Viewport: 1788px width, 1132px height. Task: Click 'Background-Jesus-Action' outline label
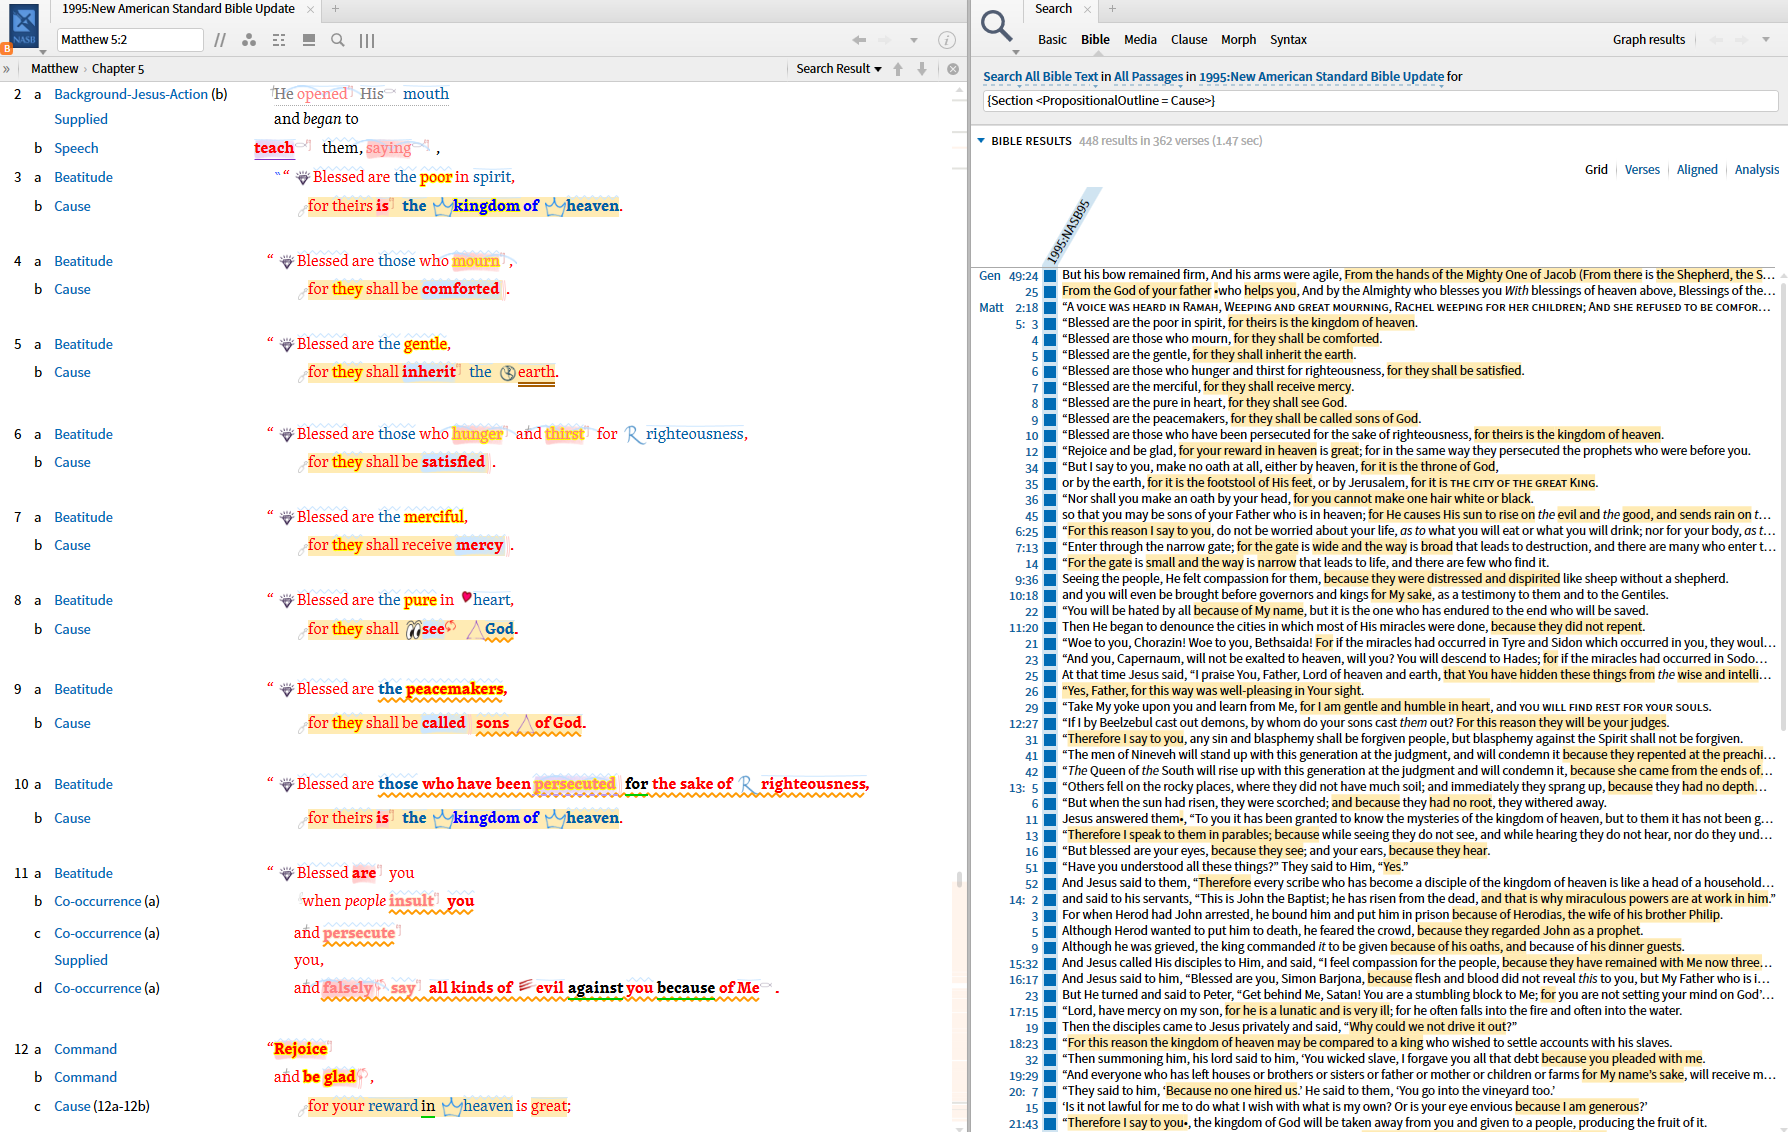coord(131,94)
